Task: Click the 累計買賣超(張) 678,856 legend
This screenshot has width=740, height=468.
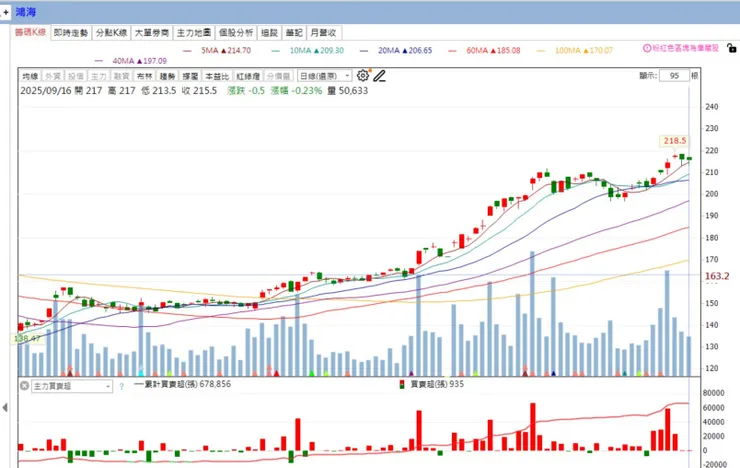Action: [x=183, y=384]
